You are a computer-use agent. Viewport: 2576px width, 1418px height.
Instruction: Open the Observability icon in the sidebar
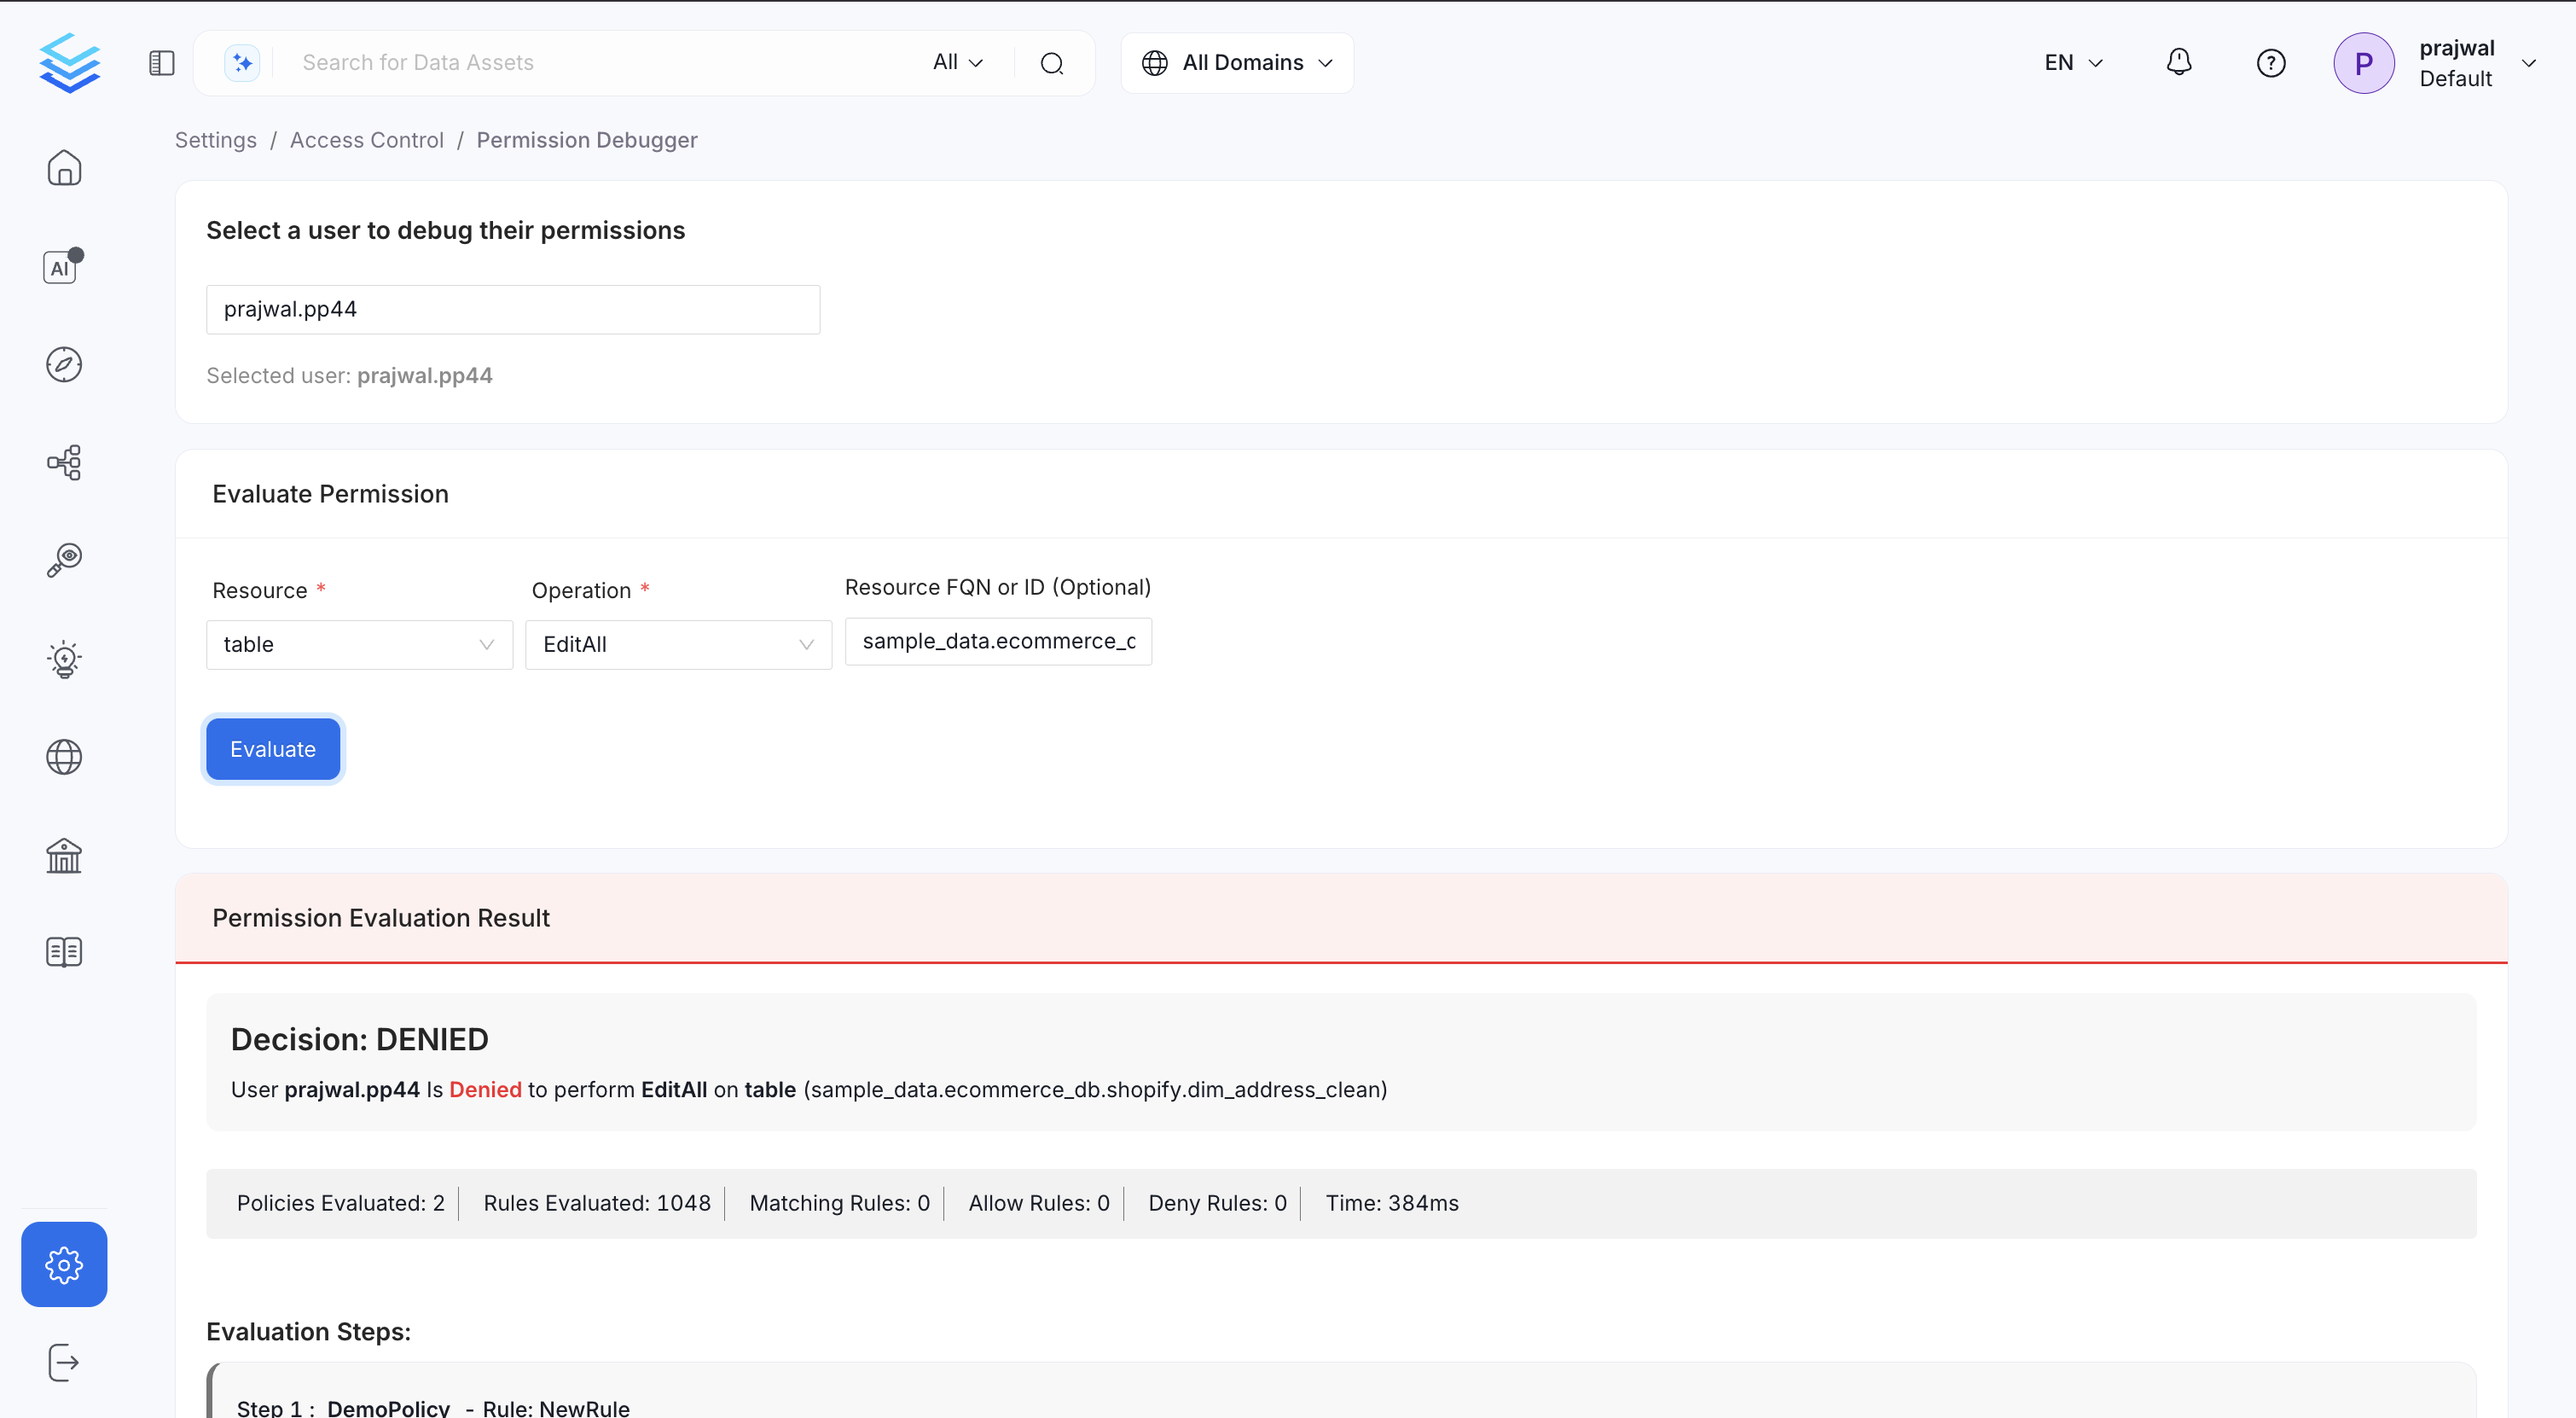64,560
